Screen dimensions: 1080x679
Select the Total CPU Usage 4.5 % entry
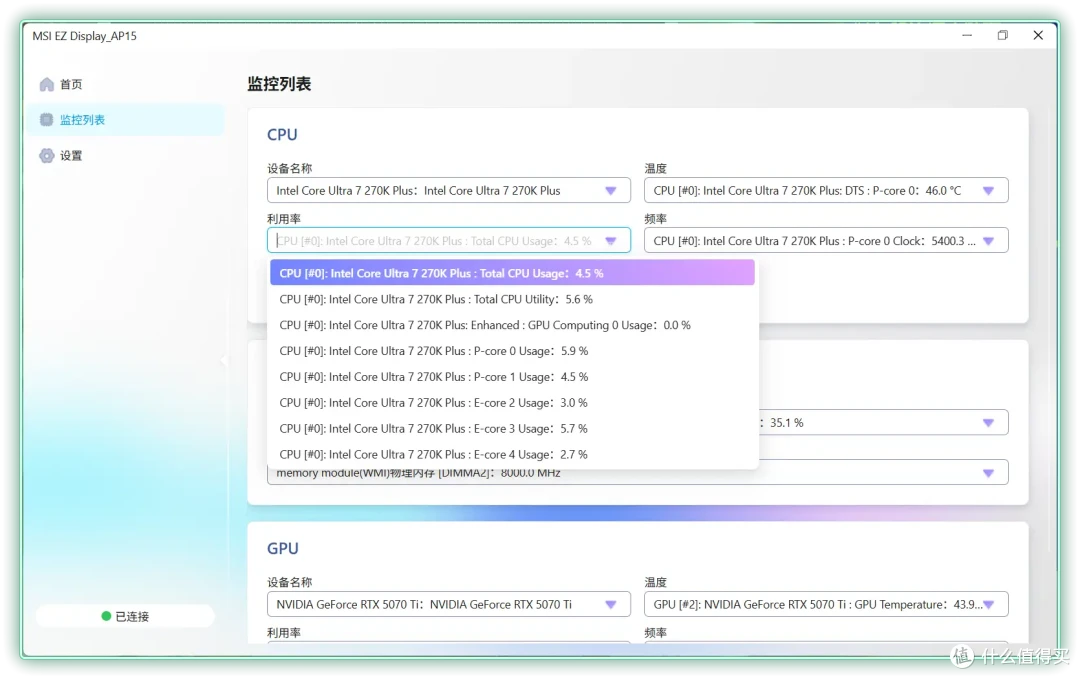point(512,273)
